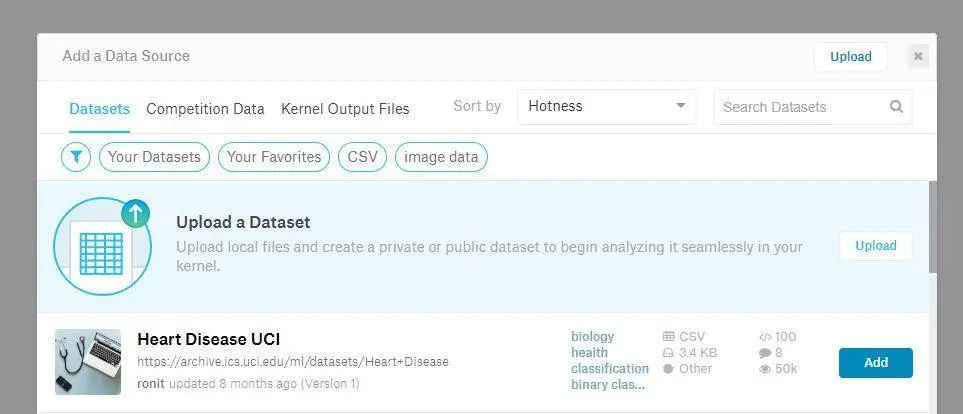Click the filter funnel icon
Image resolution: width=963 pixels, height=414 pixels.
76,157
